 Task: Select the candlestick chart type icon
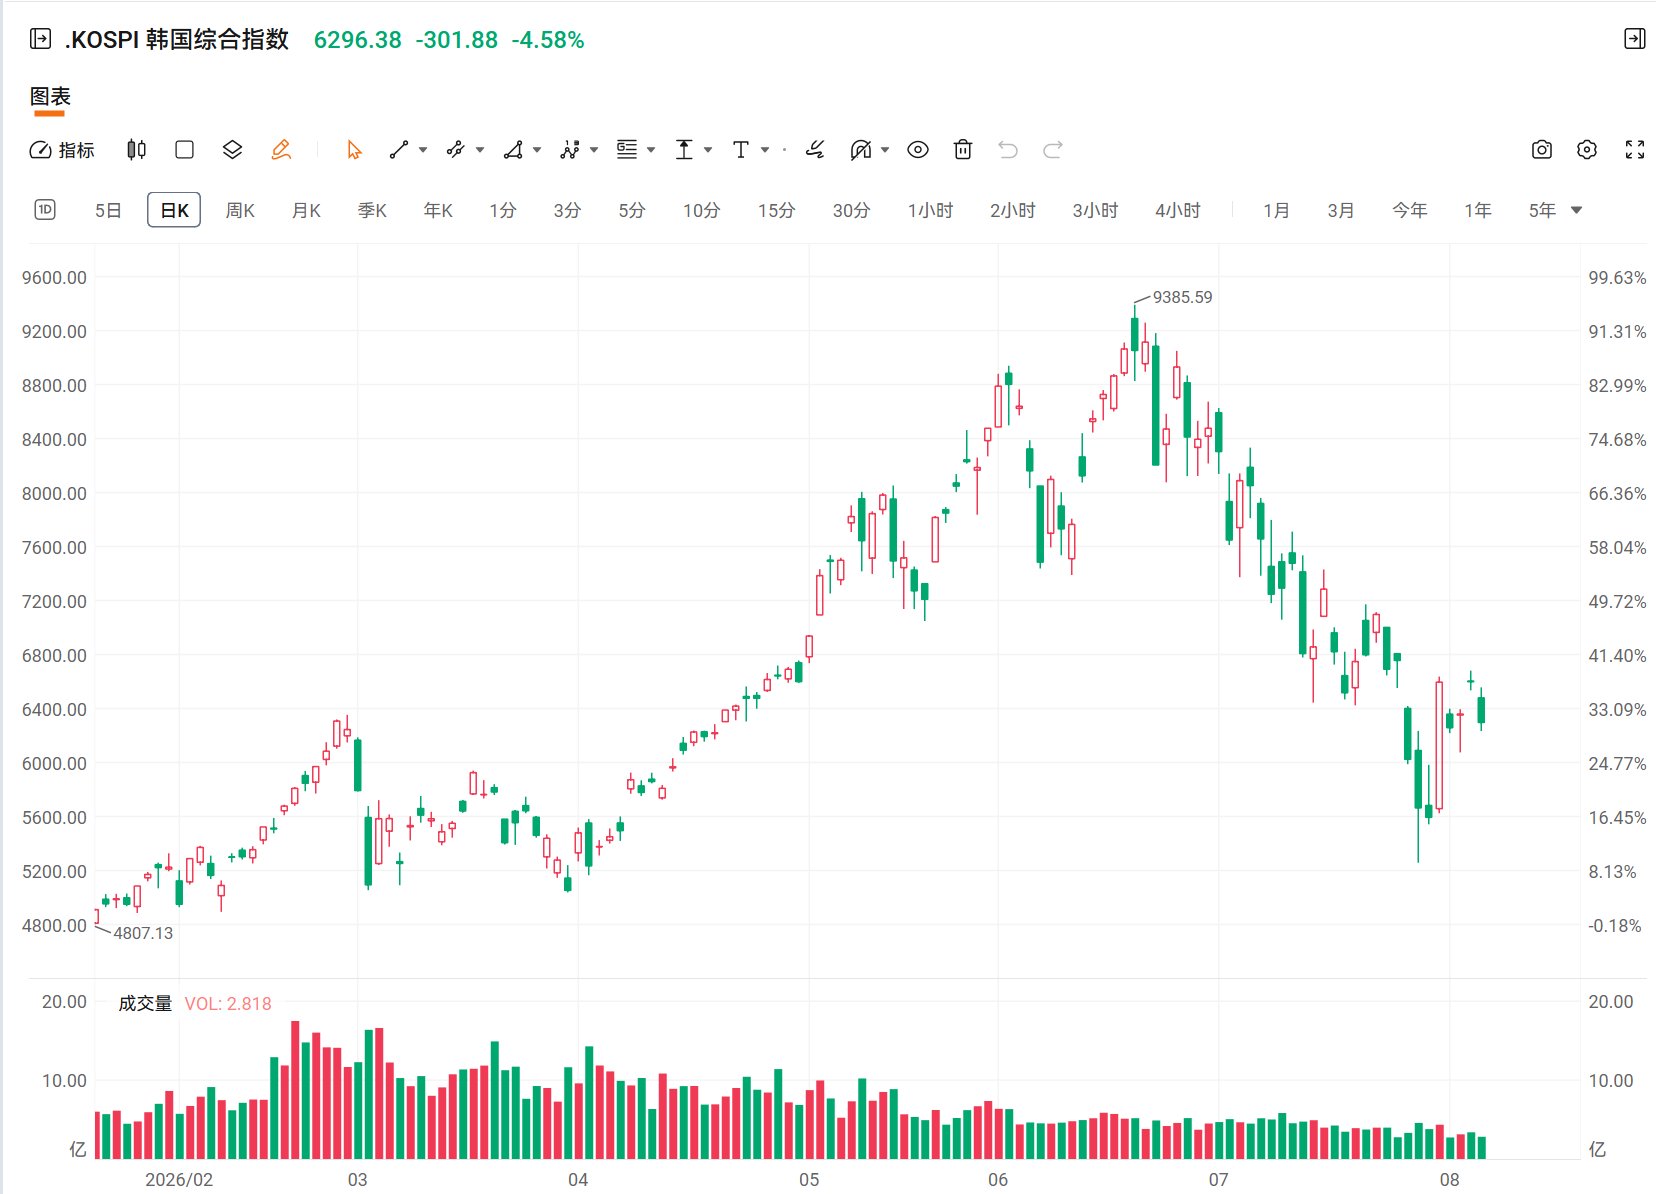click(137, 150)
